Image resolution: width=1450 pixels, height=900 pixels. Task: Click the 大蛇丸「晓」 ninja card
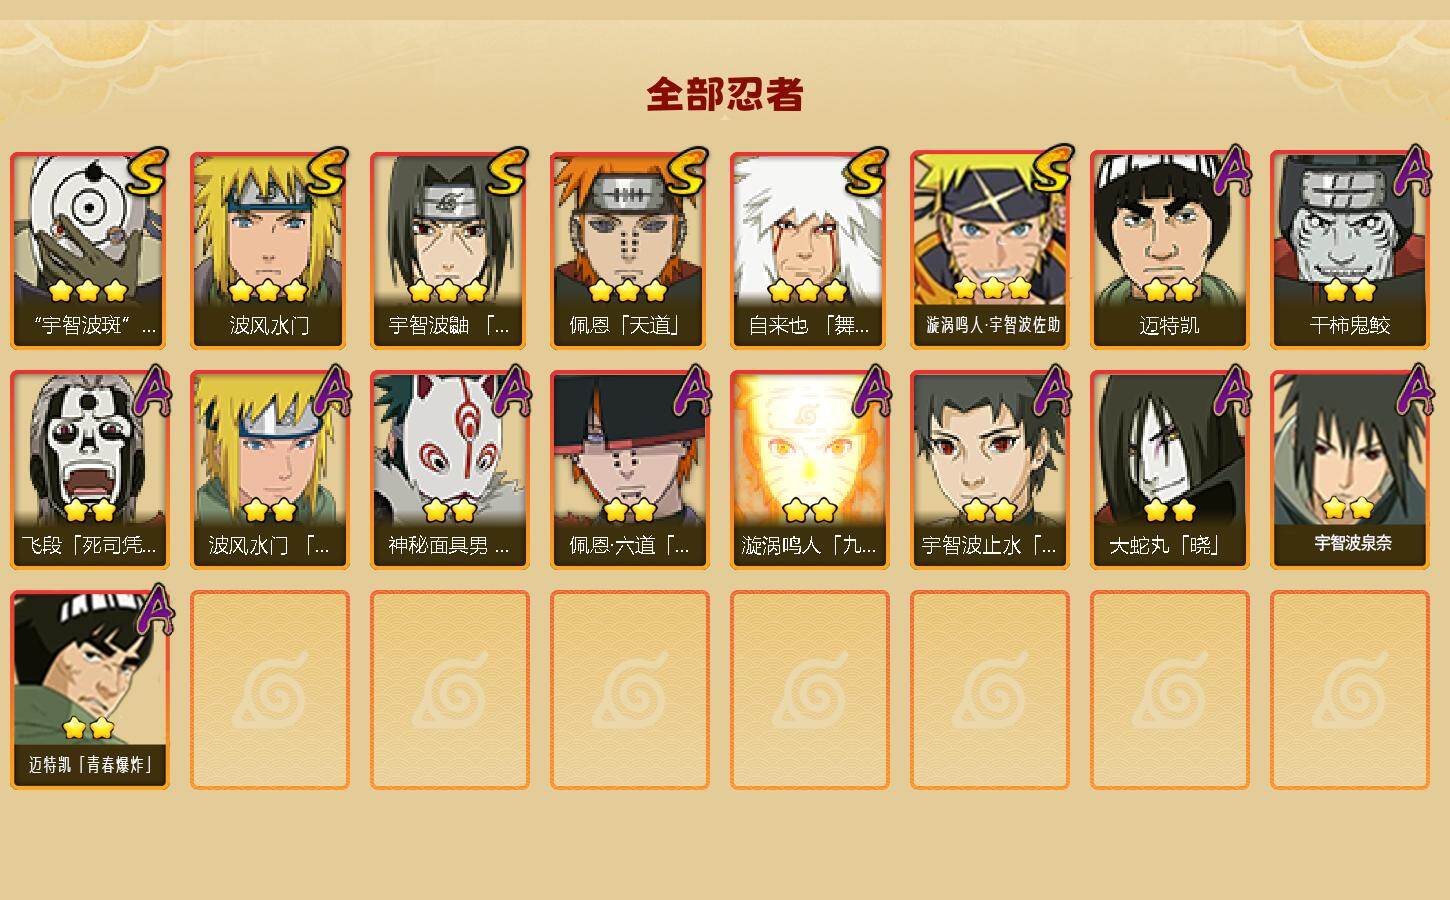(x=1170, y=470)
